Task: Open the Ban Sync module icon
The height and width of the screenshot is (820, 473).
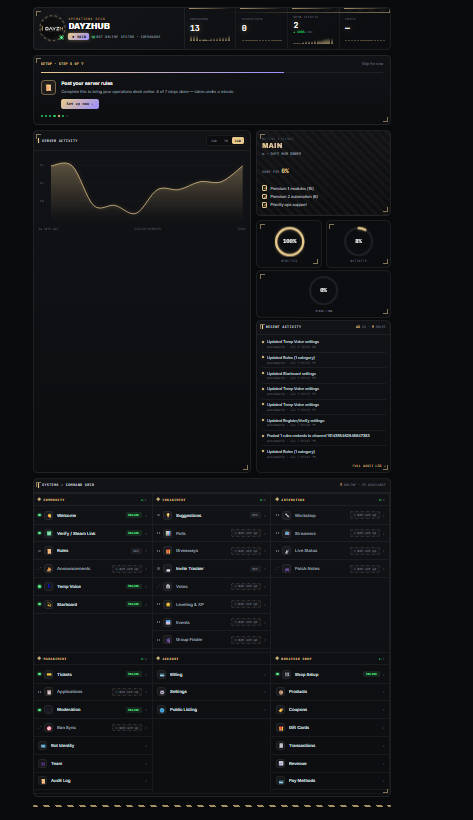Action: [x=49, y=727]
